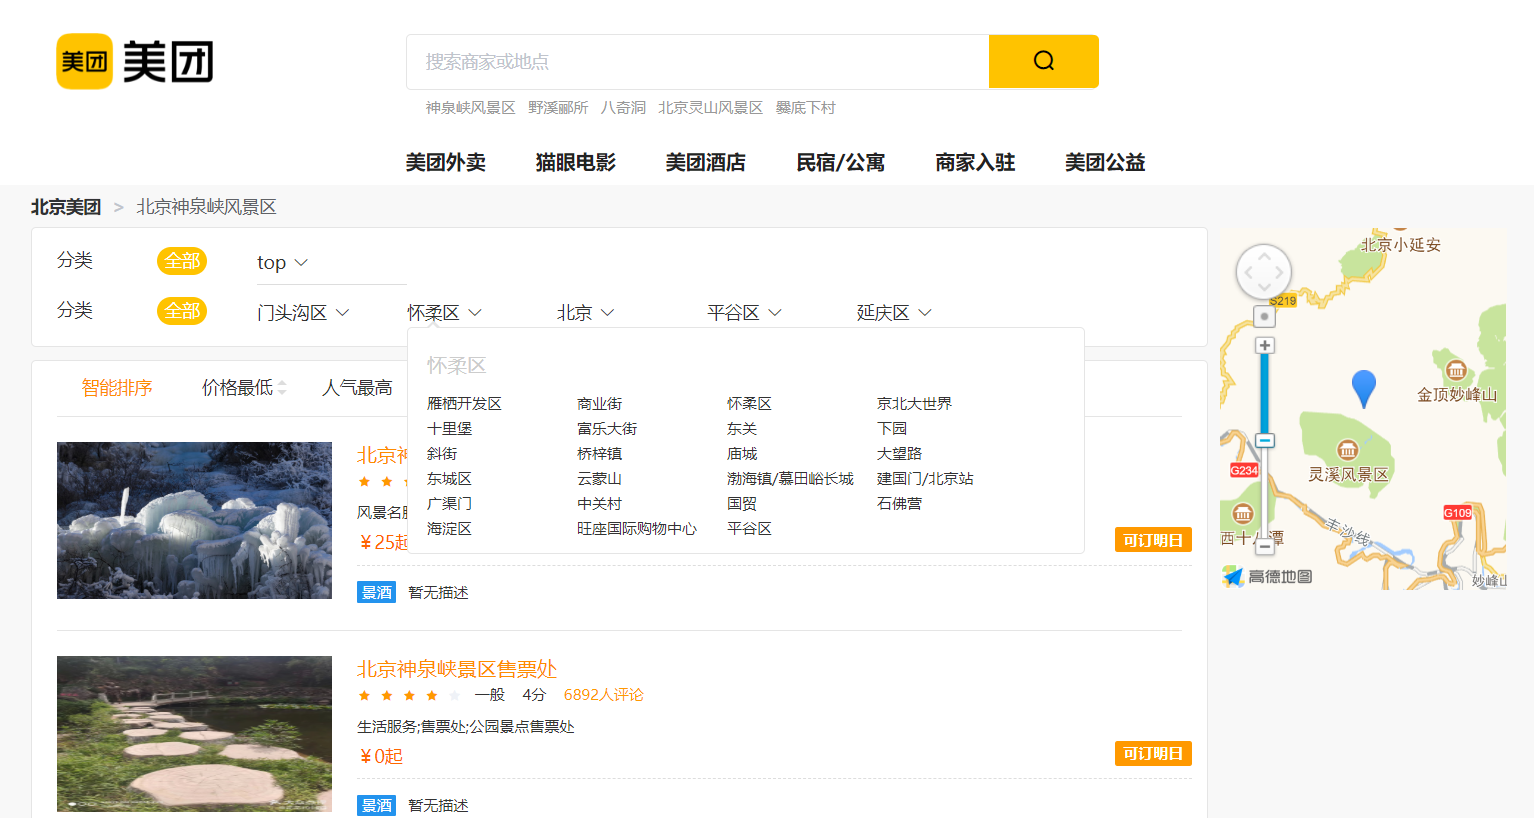Select 雁栖开发区 in the dropdown list
1534x818 pixels.
click(x=464, y=403)
